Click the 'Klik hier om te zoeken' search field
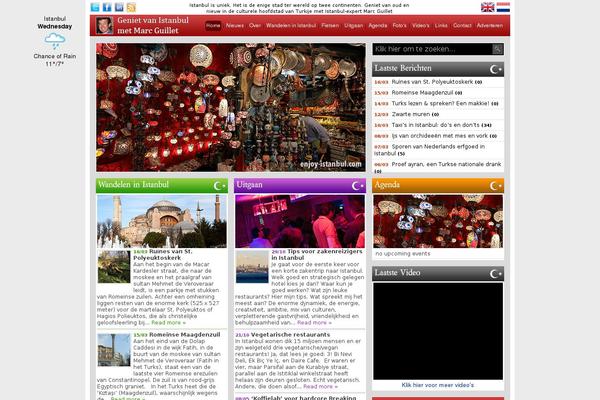Image resolution: width=600 pixels, height=400 pixels. (432, 49)
